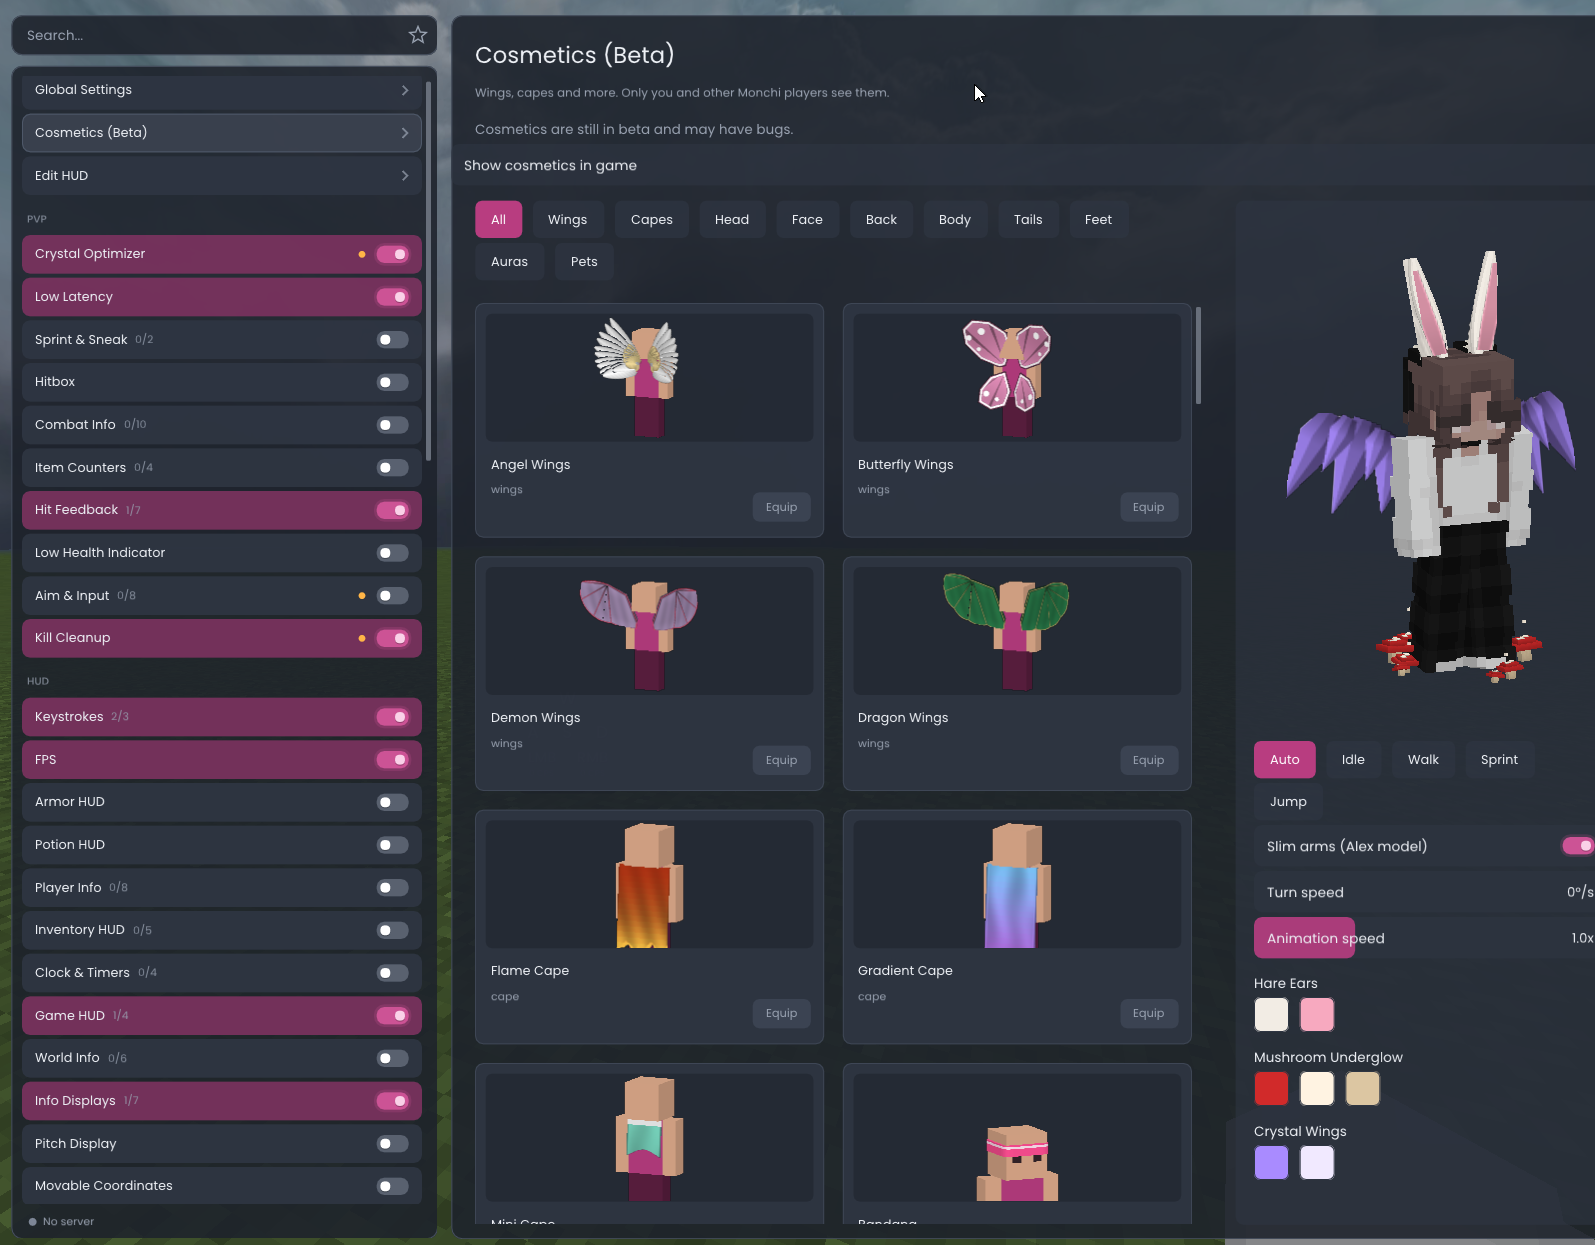The width and height of the screenshot is (1595, 1245).
Task: Select the Auras category tab
Action: pos(509,262)
